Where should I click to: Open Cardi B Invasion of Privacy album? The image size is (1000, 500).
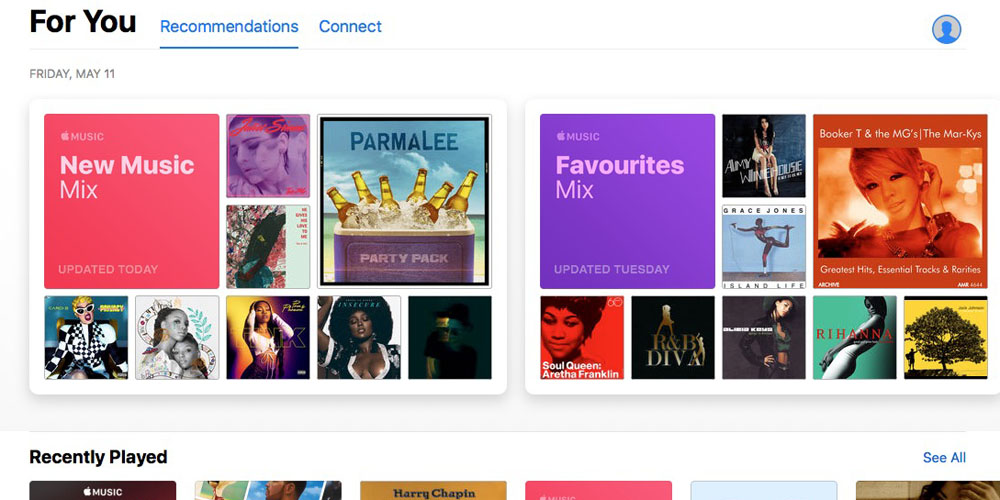[x=86, y=337]
